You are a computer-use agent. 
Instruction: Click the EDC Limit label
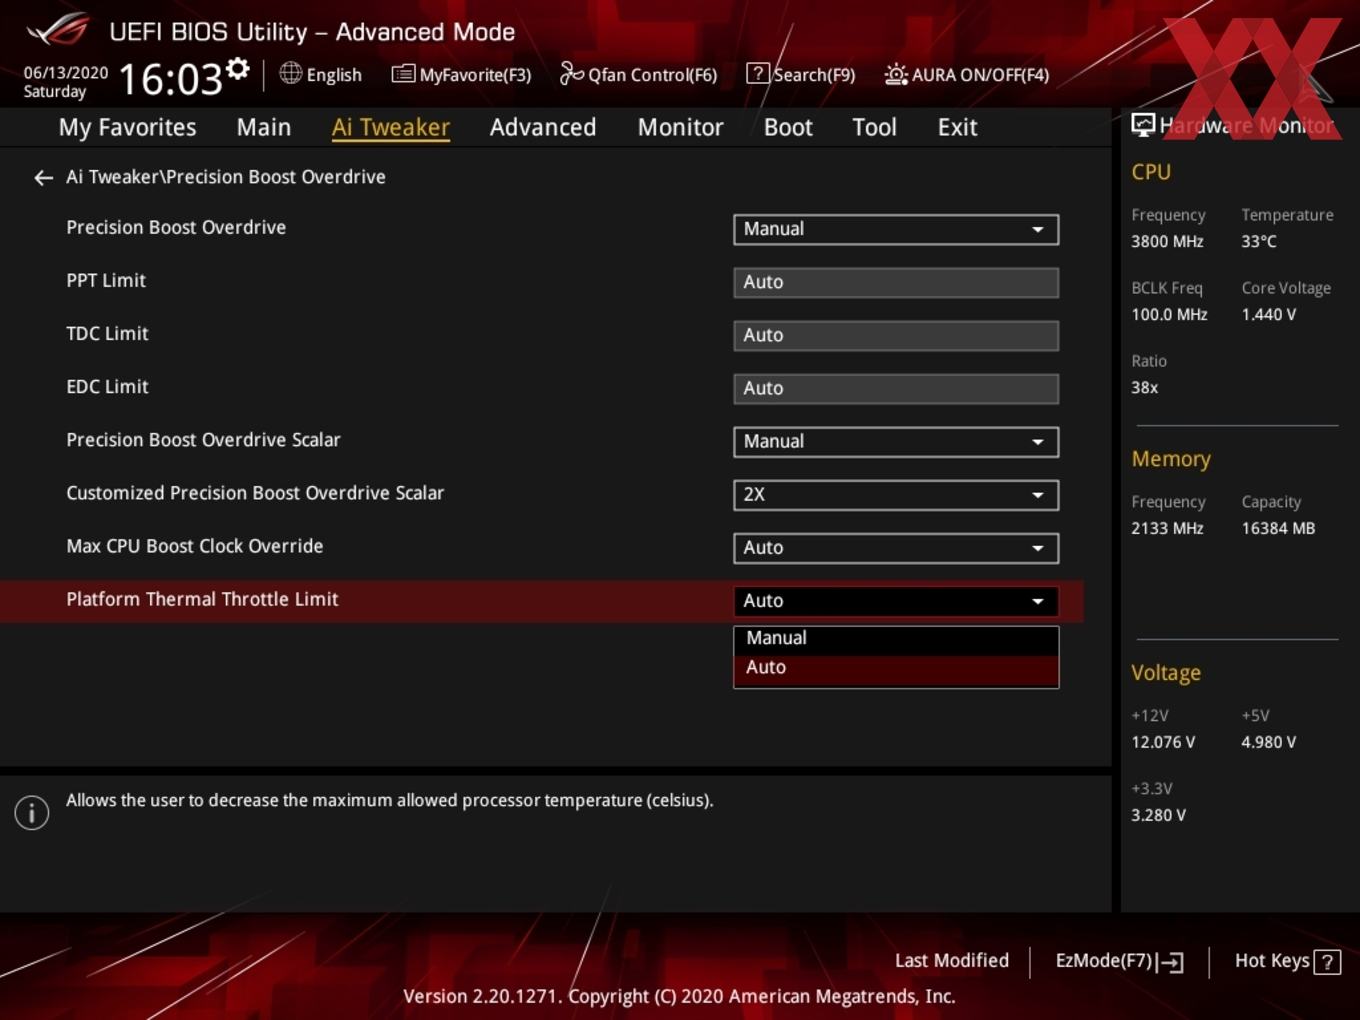[x=107, y=386]
